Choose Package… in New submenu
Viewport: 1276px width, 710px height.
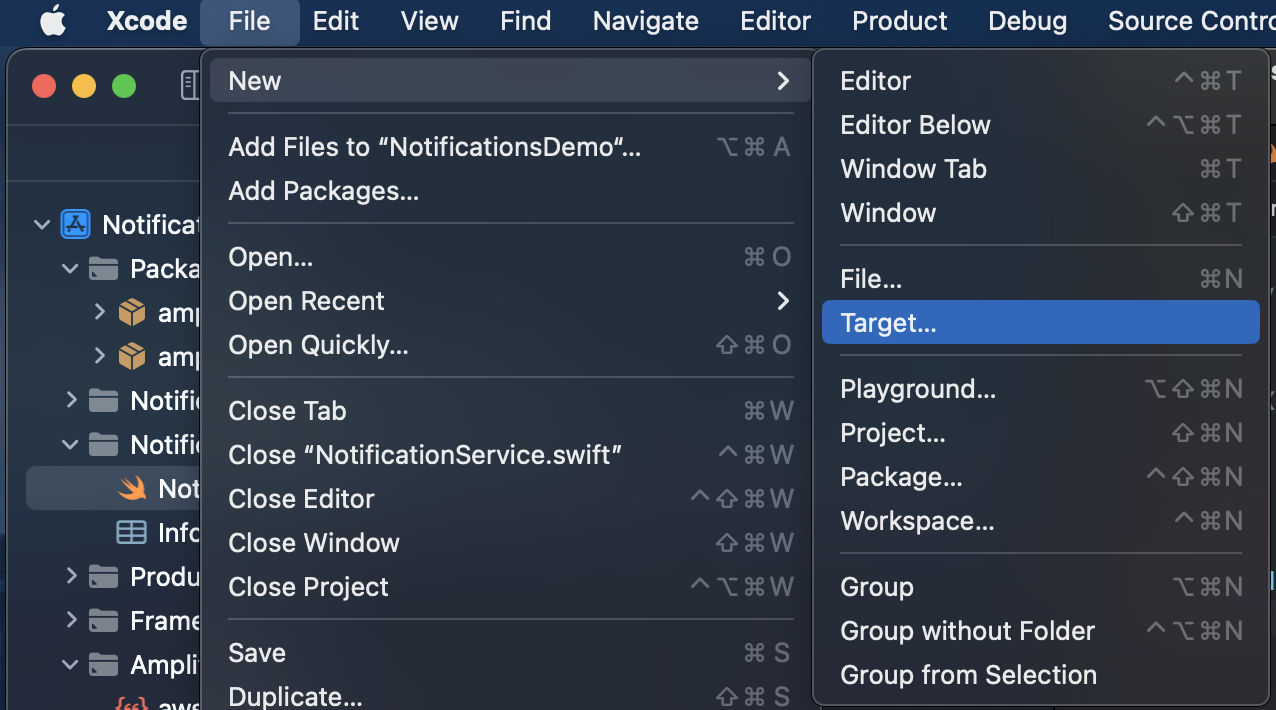1041,477
